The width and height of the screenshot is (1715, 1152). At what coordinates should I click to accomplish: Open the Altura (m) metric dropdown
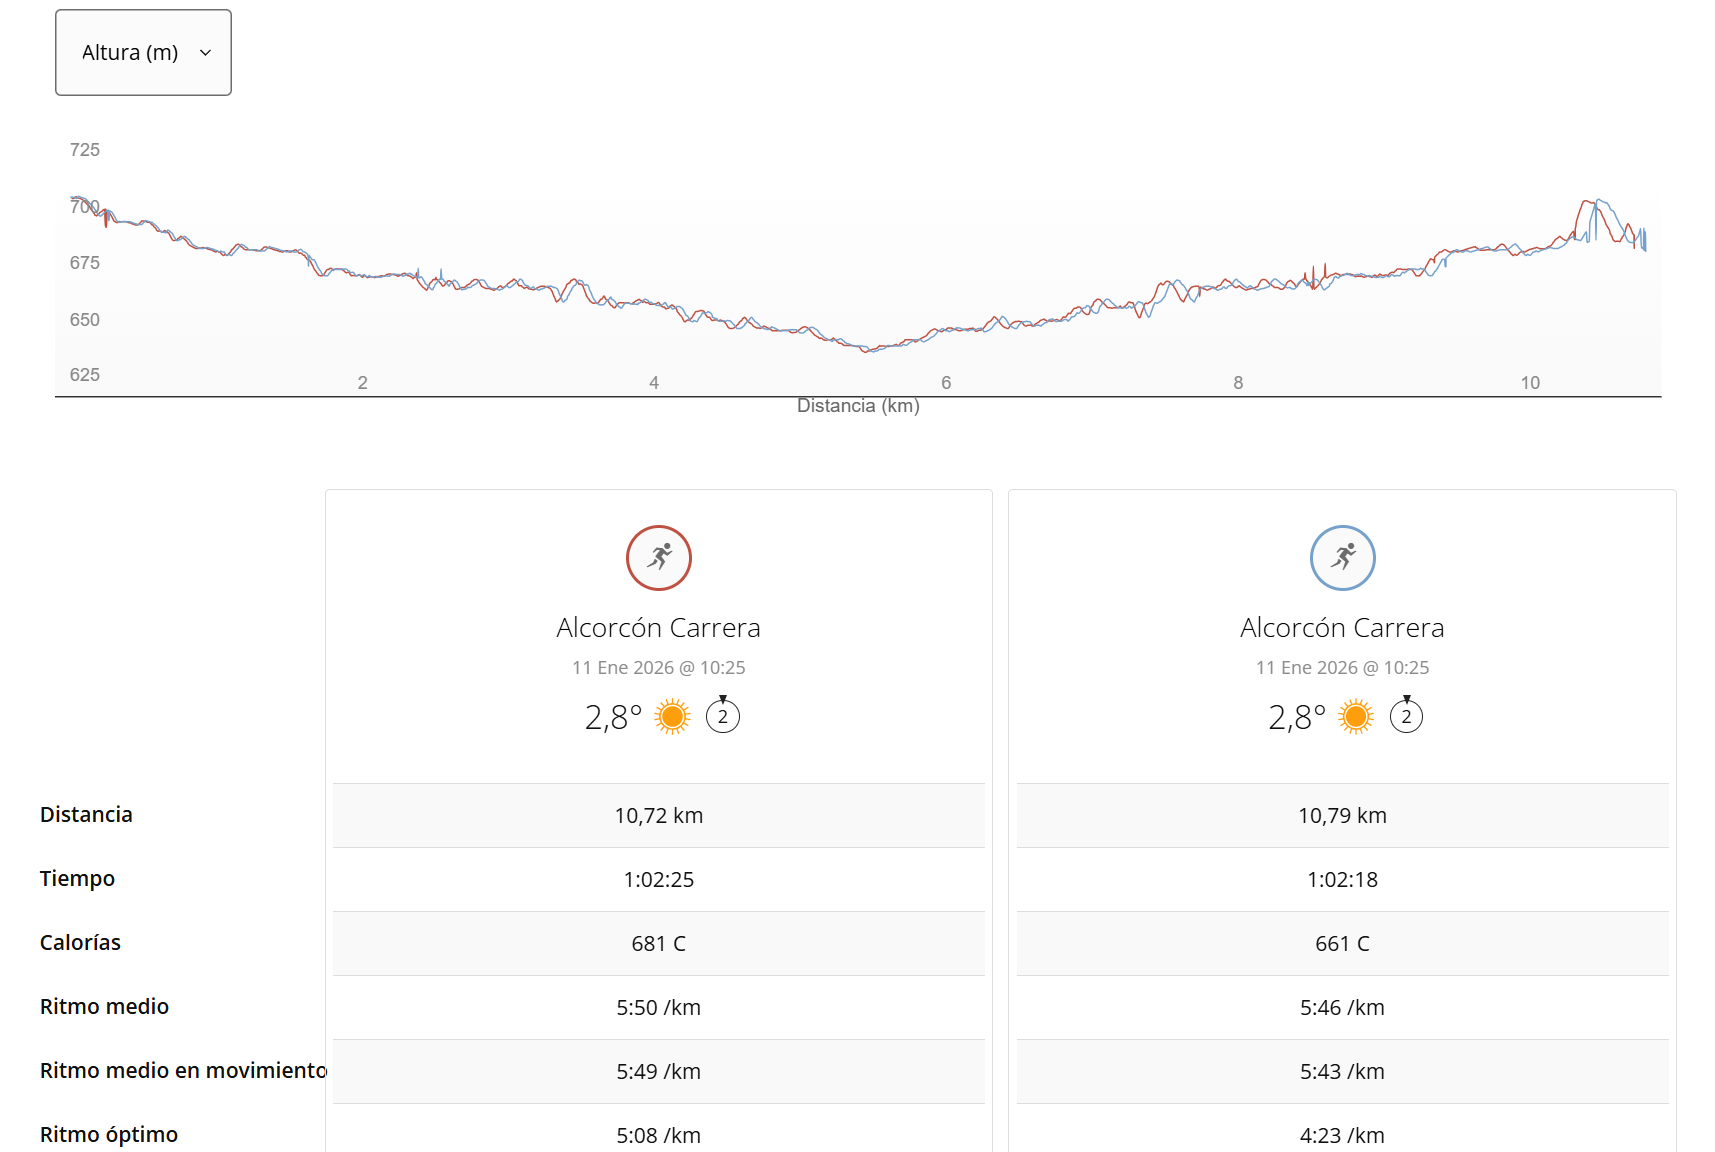click(143, 53)
